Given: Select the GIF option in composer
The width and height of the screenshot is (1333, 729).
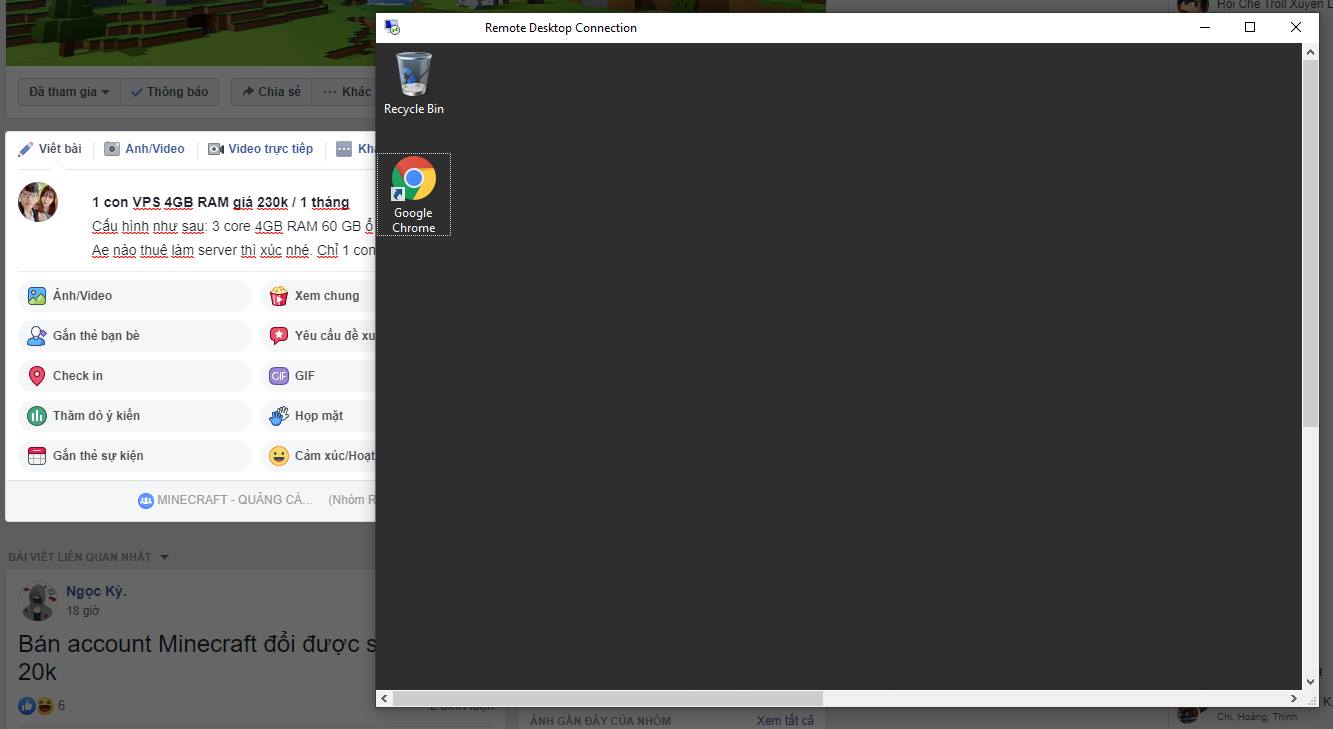Looking at the screenshot, I should pos(318,376).
